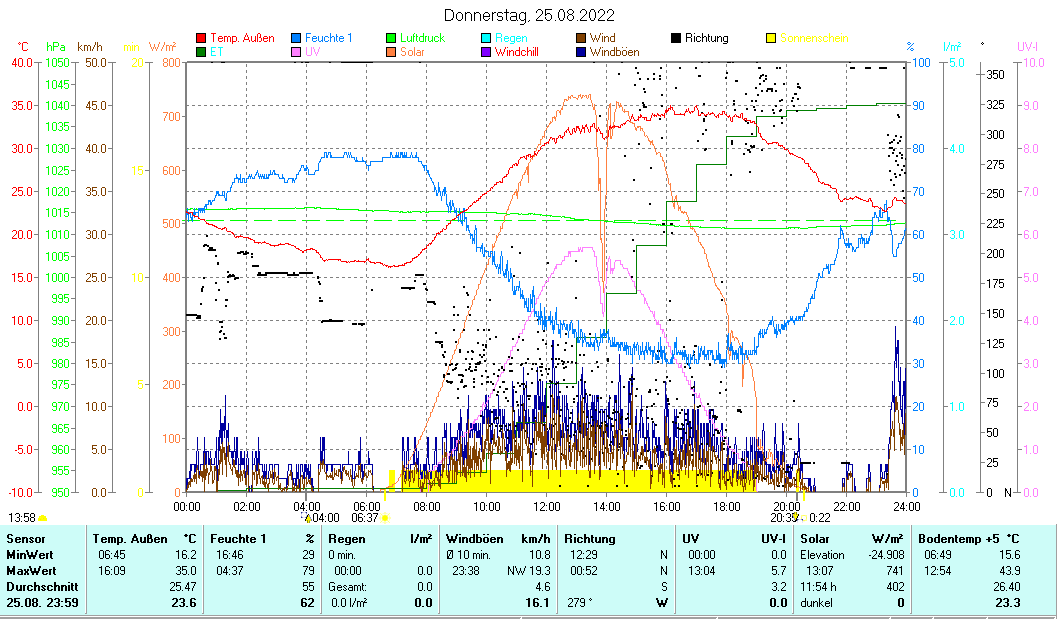Image resolution: width=1057 pixels, height=619 pixels.
Task: Click the pink UV legend swatch
Action: click(296, 52)
